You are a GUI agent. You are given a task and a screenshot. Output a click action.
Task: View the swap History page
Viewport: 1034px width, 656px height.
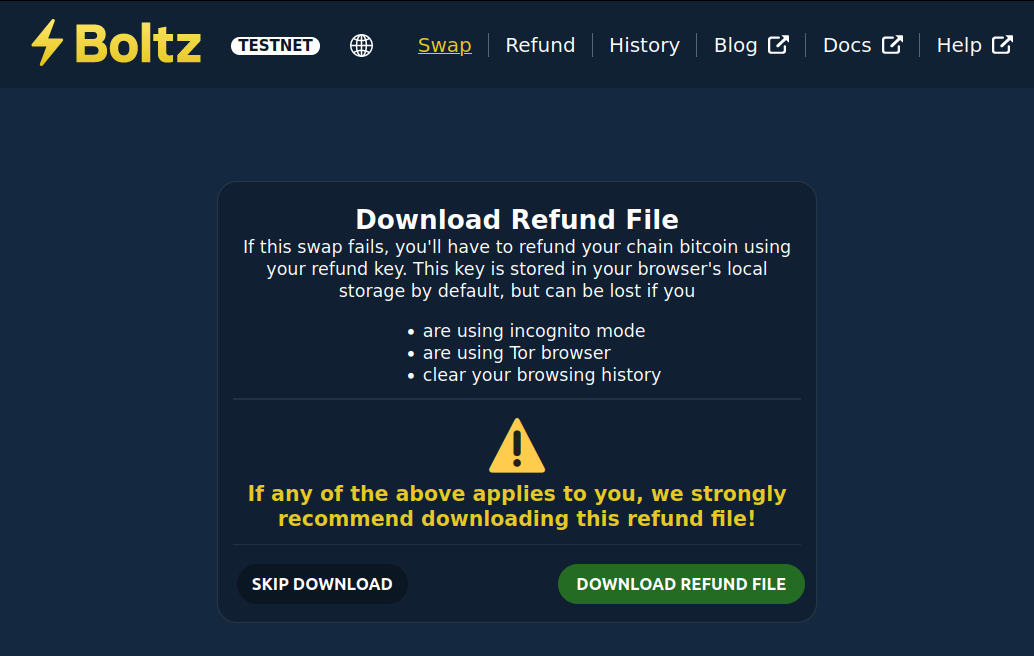(644, 45)
